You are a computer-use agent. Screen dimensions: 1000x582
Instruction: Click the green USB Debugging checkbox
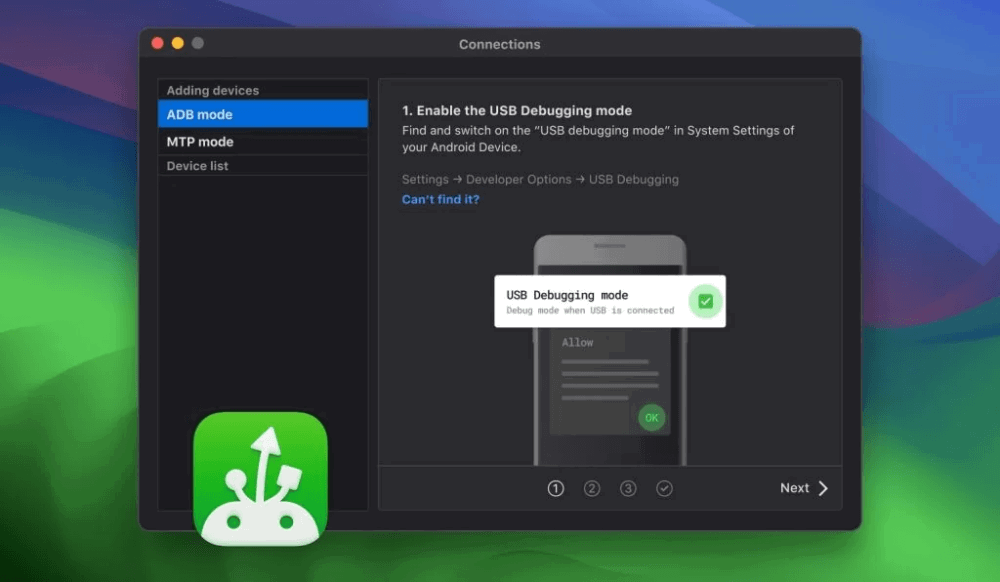point(705,302)
